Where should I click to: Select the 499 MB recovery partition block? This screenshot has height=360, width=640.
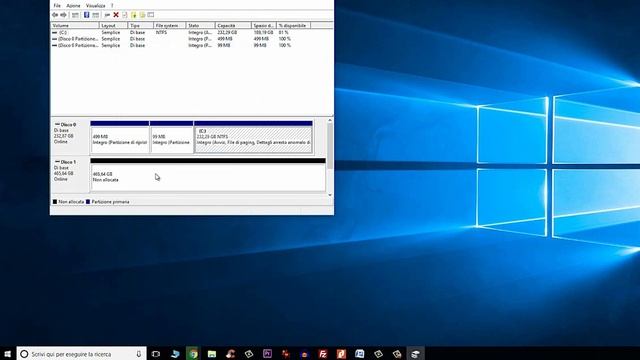click(120, 138)
